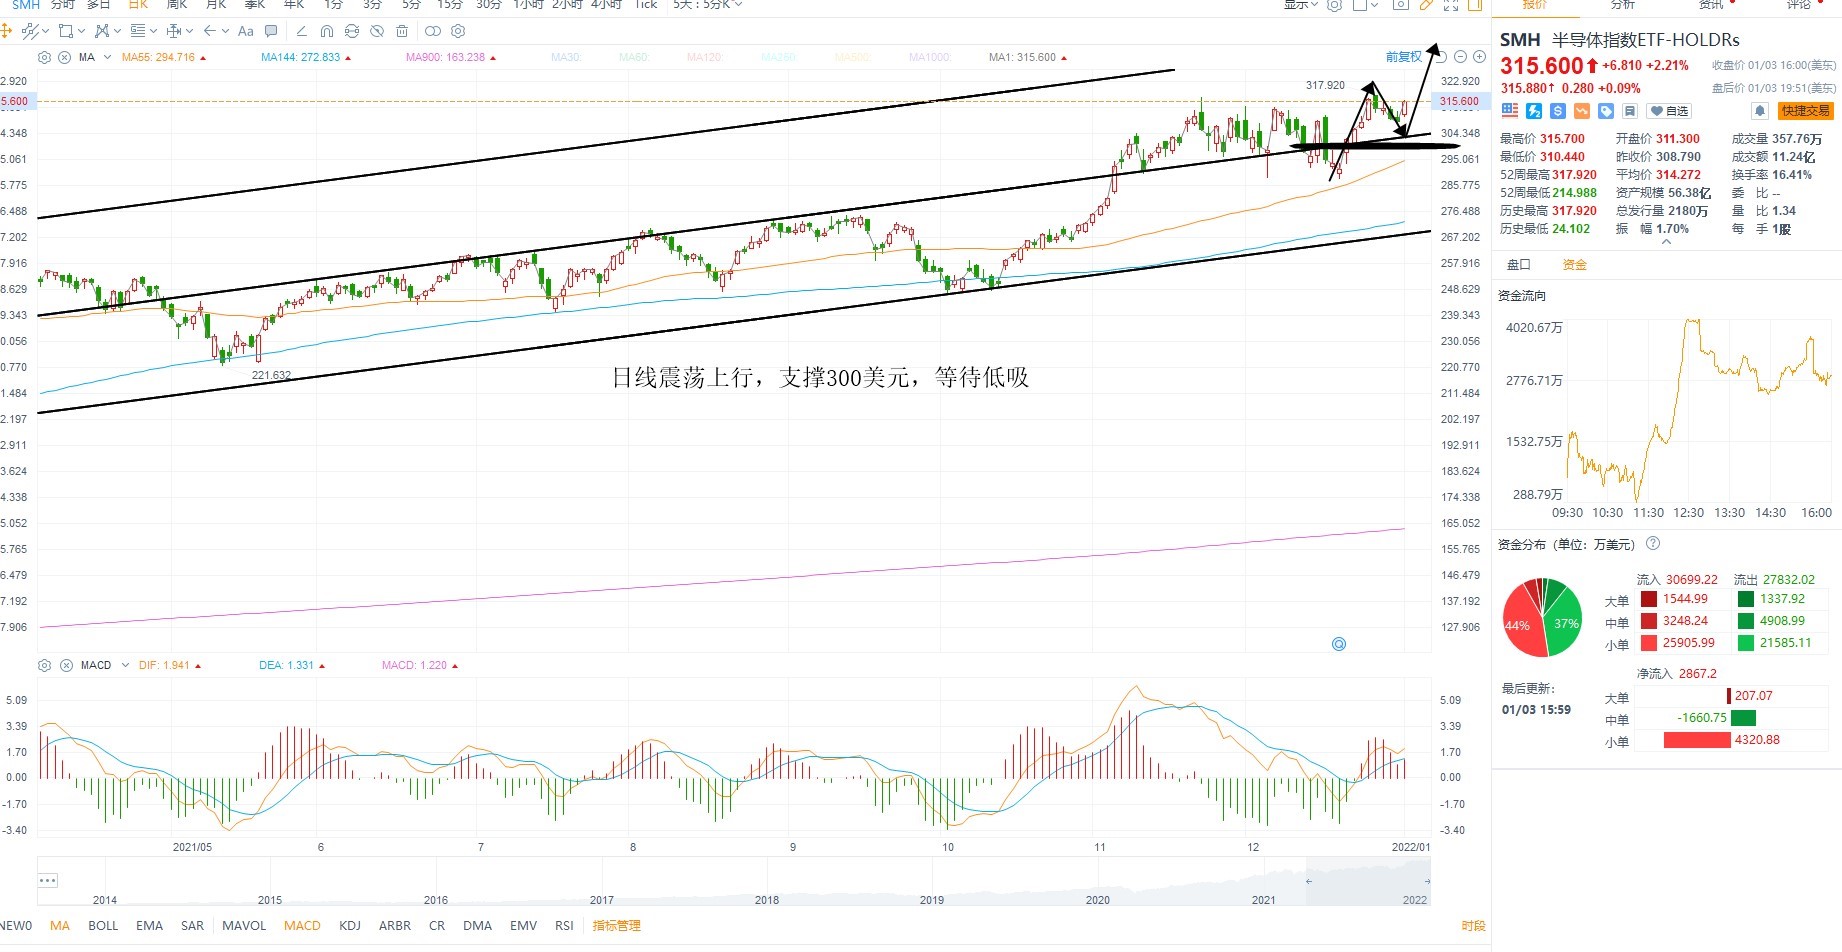Zoom in chart with plus icon
Viewport: 1842px width, 952px height.
[x=1479, y=57]
